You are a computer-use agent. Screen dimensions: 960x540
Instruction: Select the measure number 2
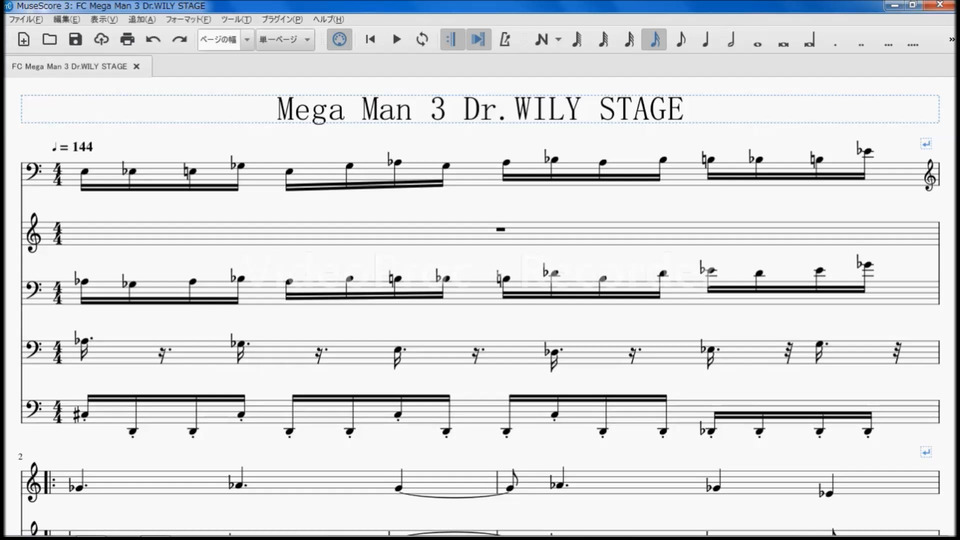pos(20,457)
